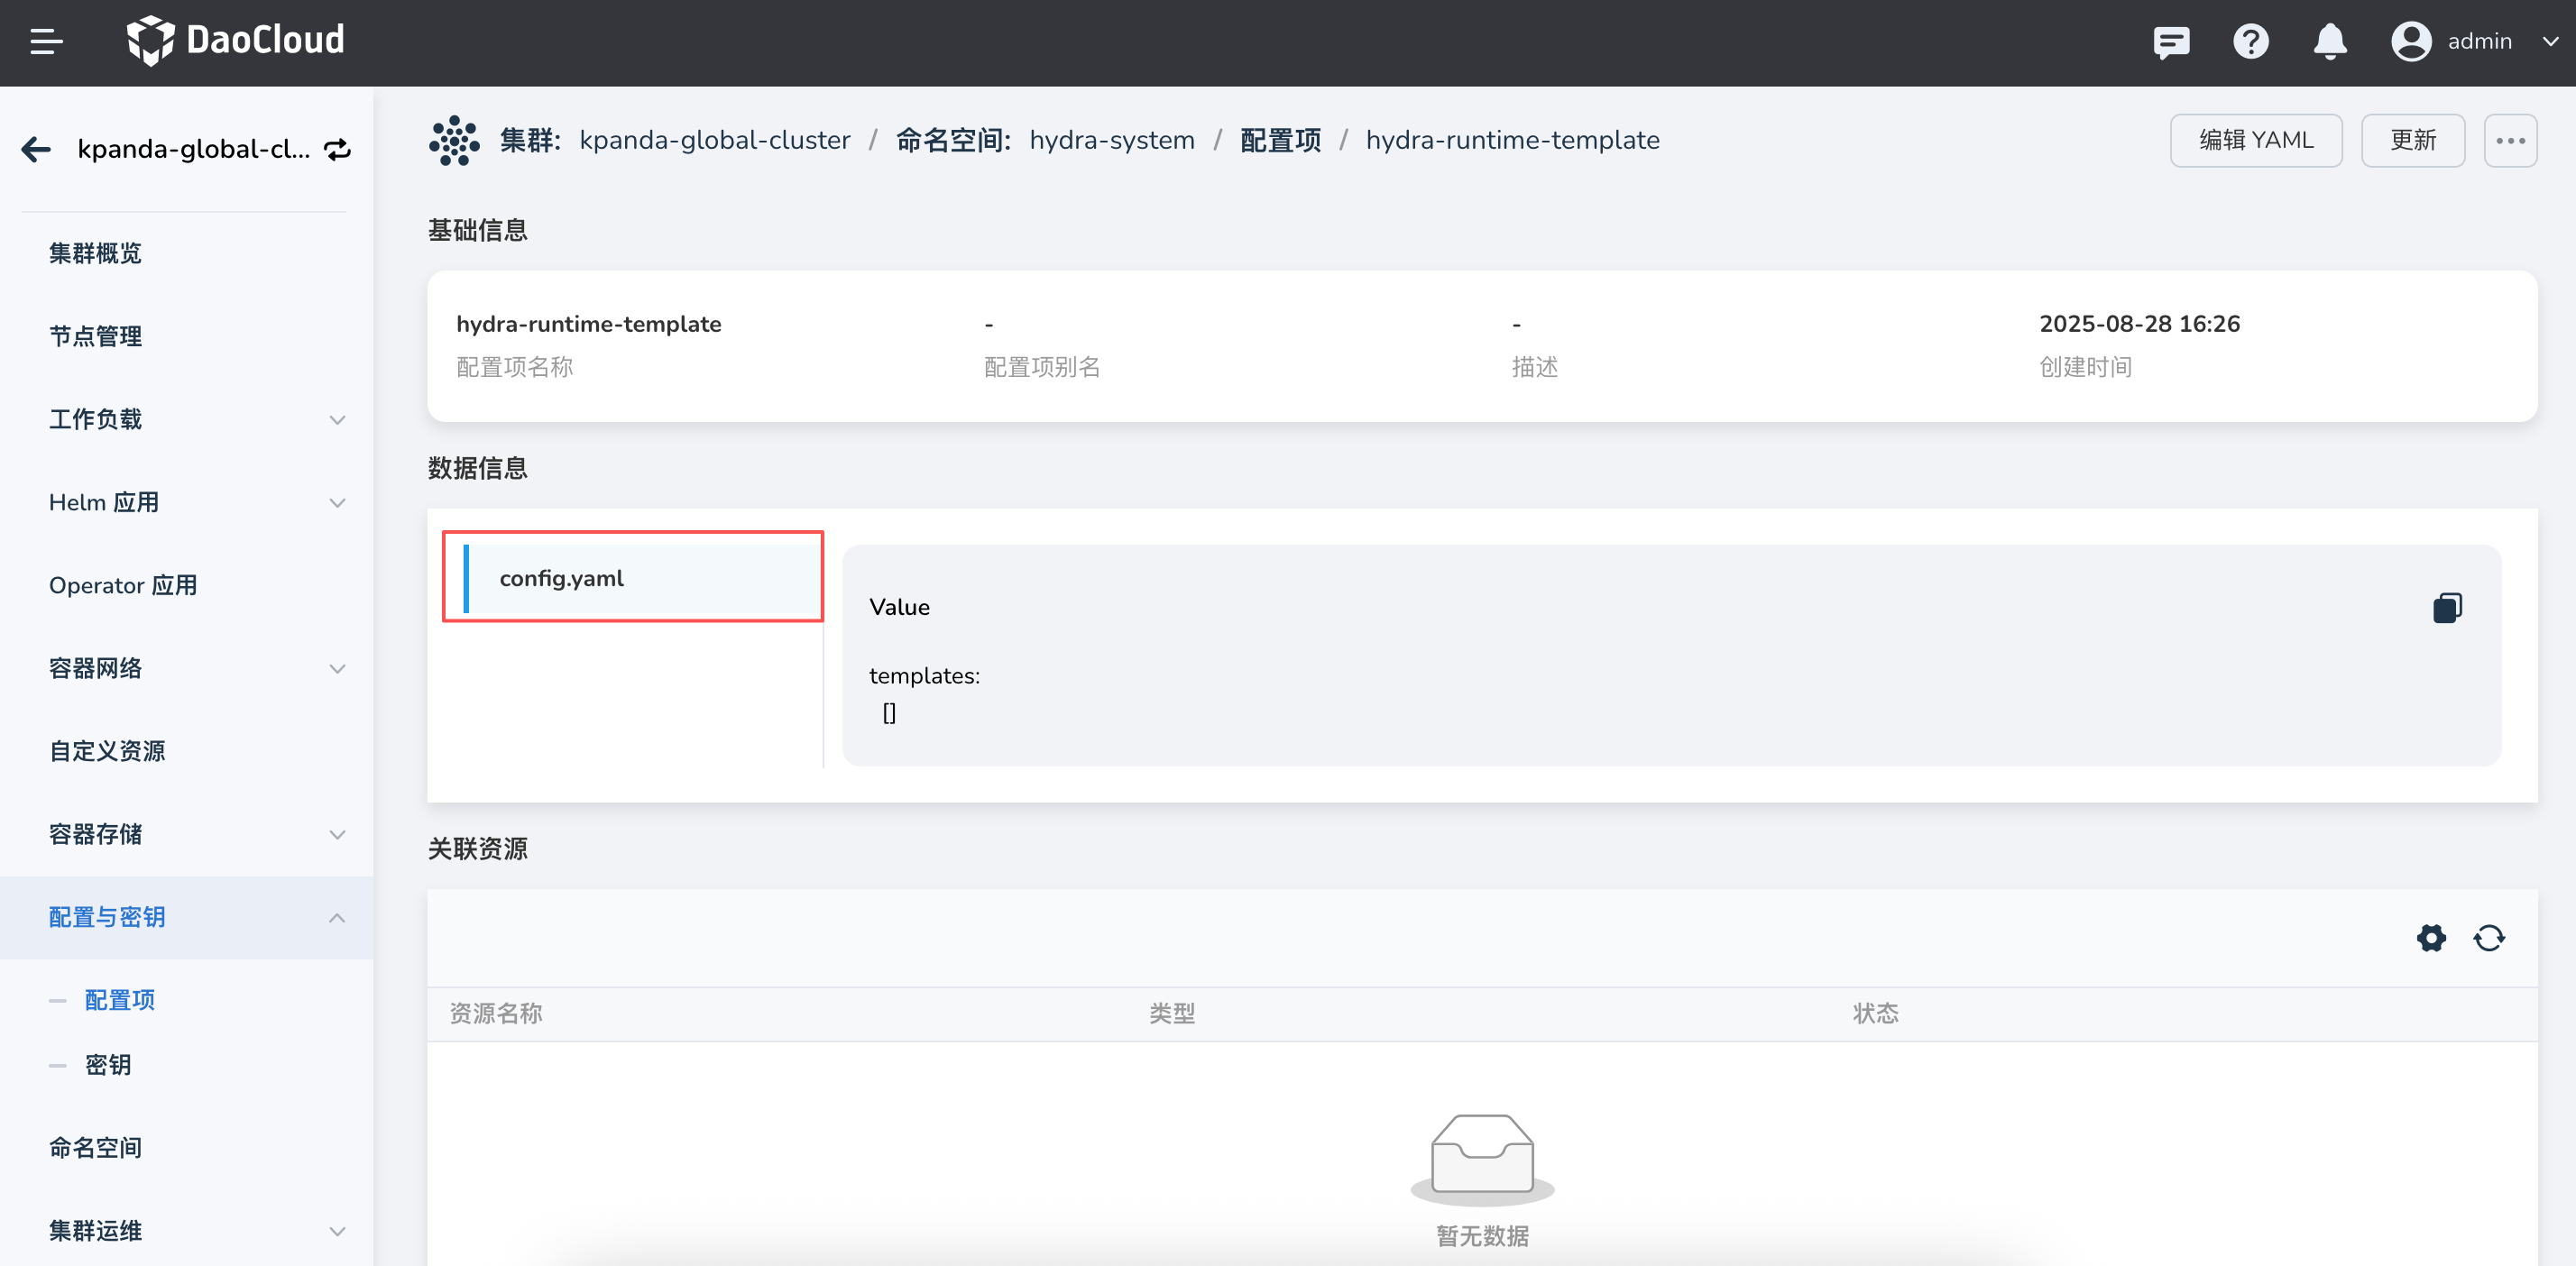Open the notifications bell
The width and height of the screenshot is (2576, 1266).
(2329, 42)
